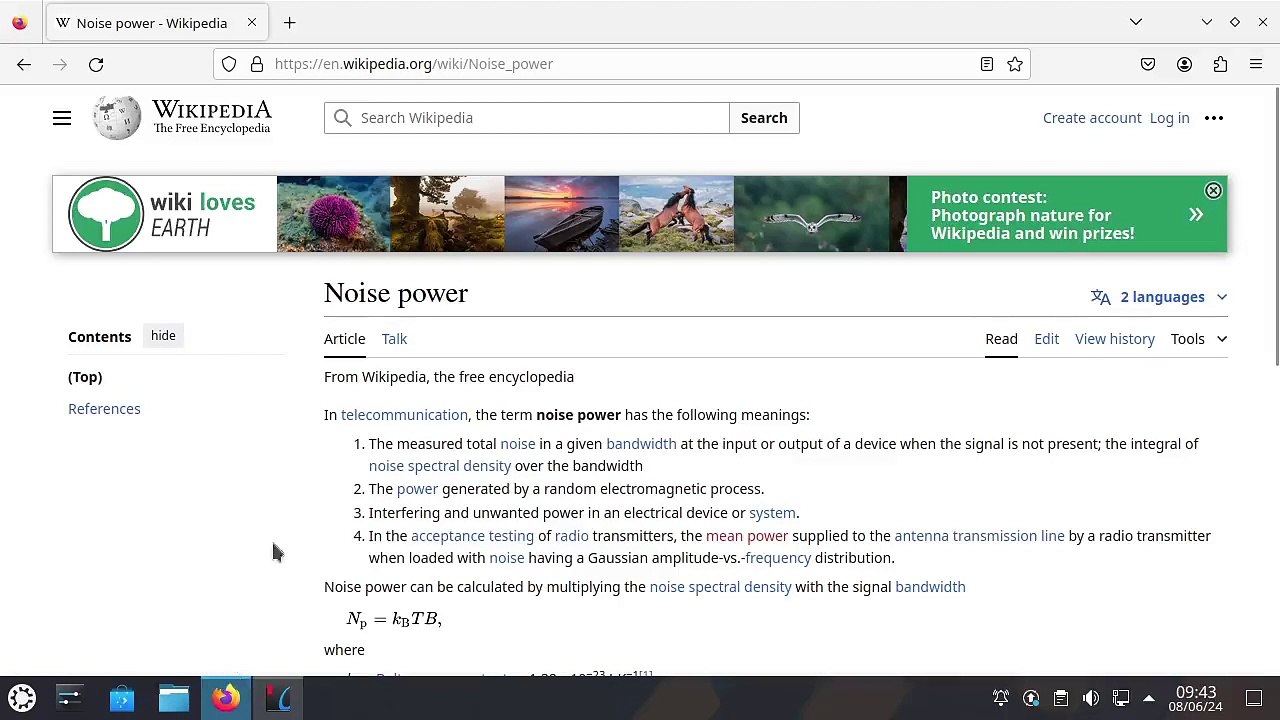
Task: Open Firefox account profile icon
Action: tap(1184, 64)
